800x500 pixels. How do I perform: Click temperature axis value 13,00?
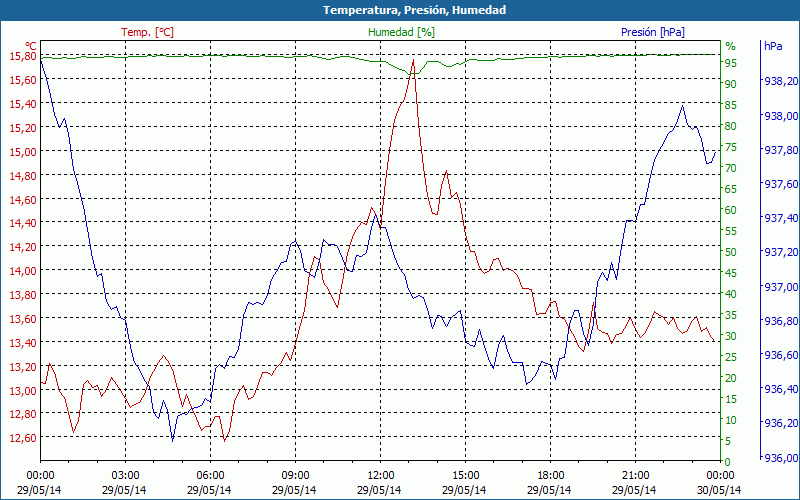click(x=23, y=391)
